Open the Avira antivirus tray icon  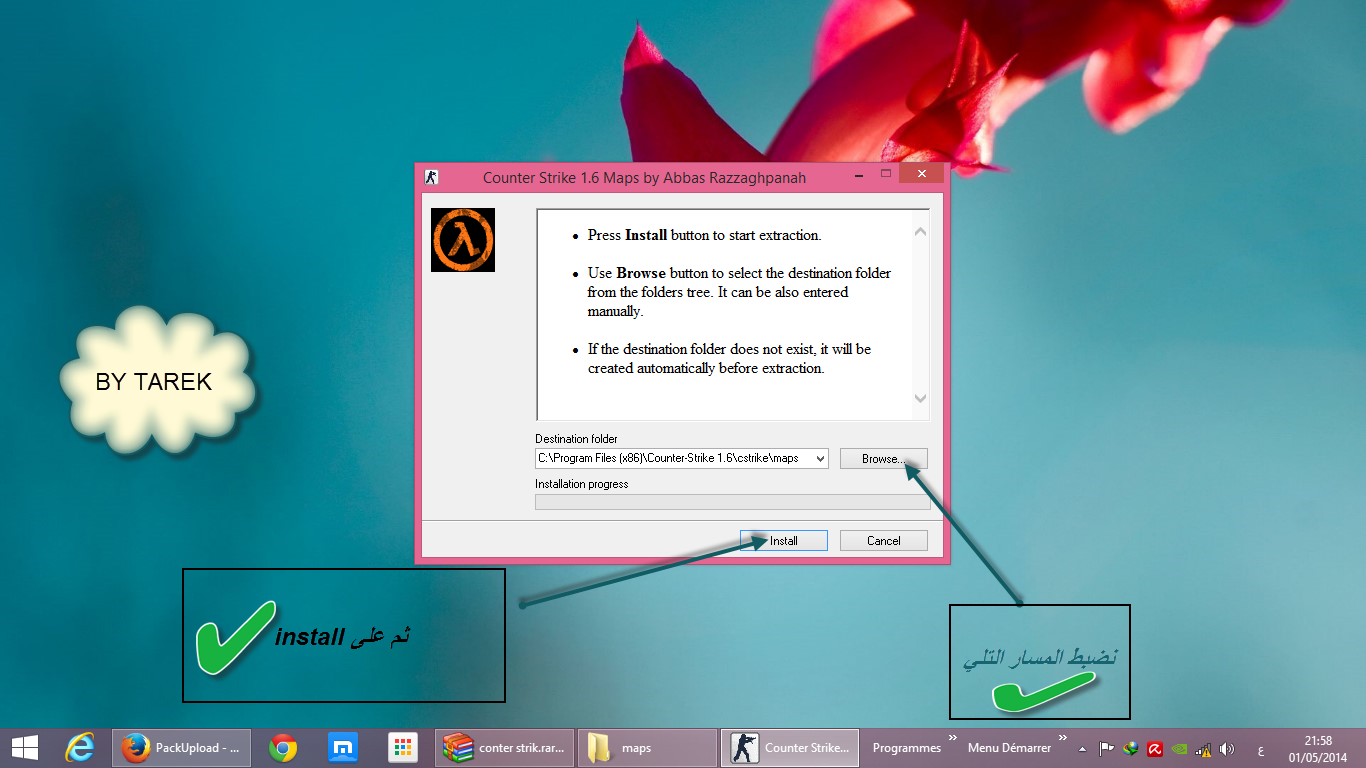[x=1154, y=748]
